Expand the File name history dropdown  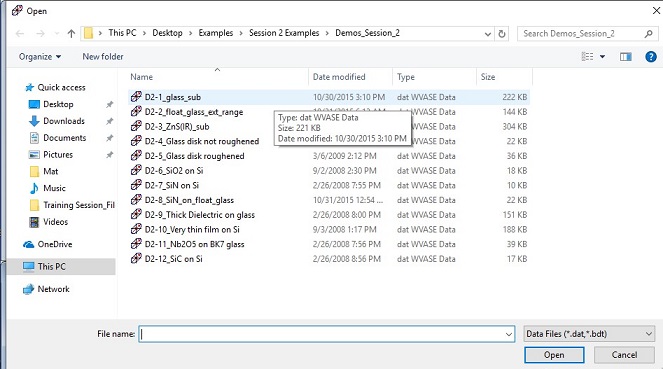coord(509,334)
